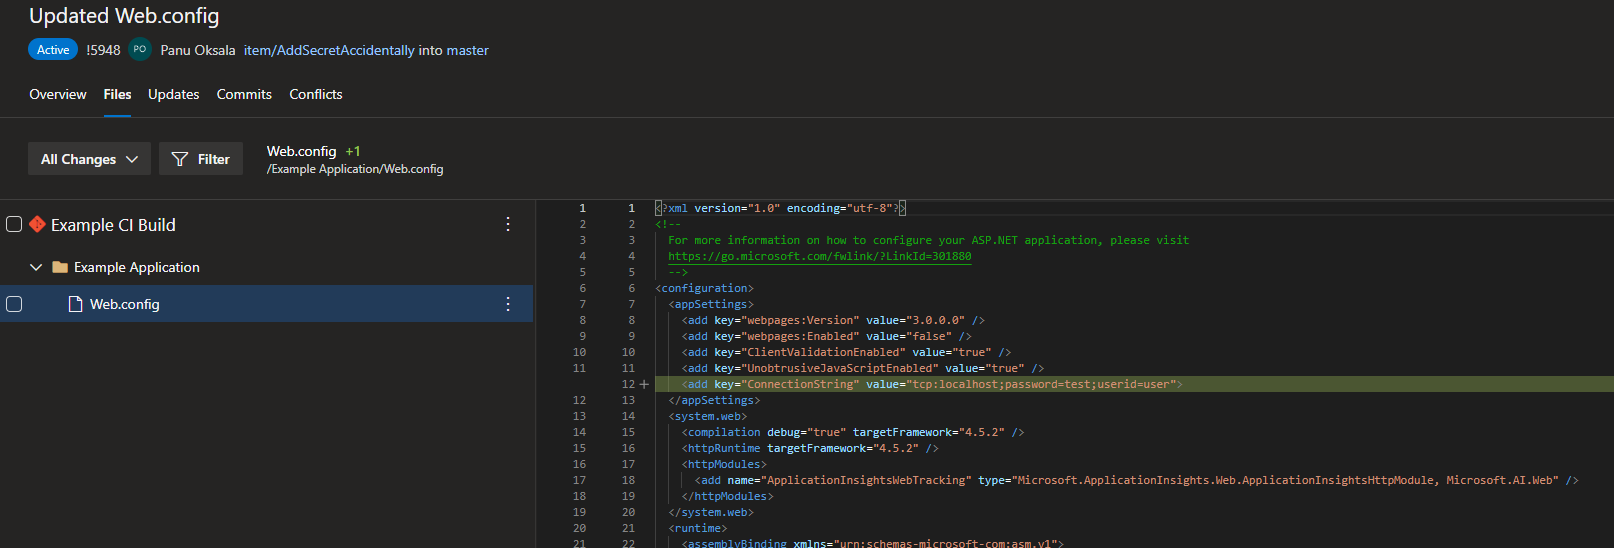1614x548 pixels.
Task: Click the added ConnectionString line in diff
Action: pos(931,384)
